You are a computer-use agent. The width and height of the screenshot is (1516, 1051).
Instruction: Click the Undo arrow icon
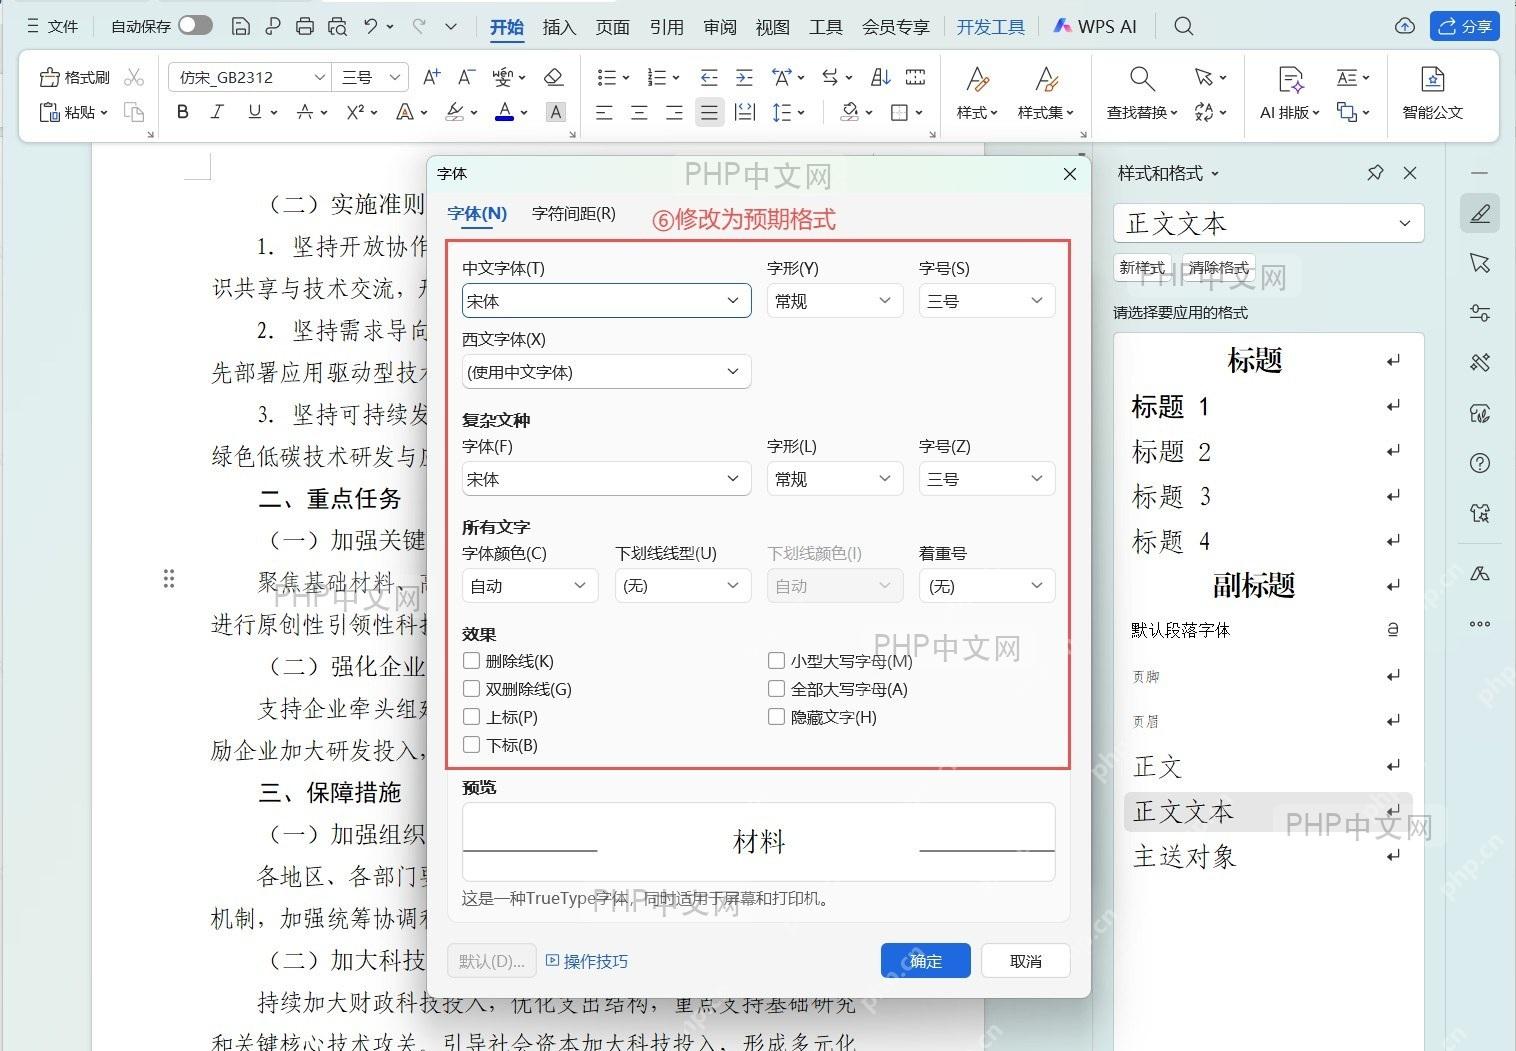371,26
